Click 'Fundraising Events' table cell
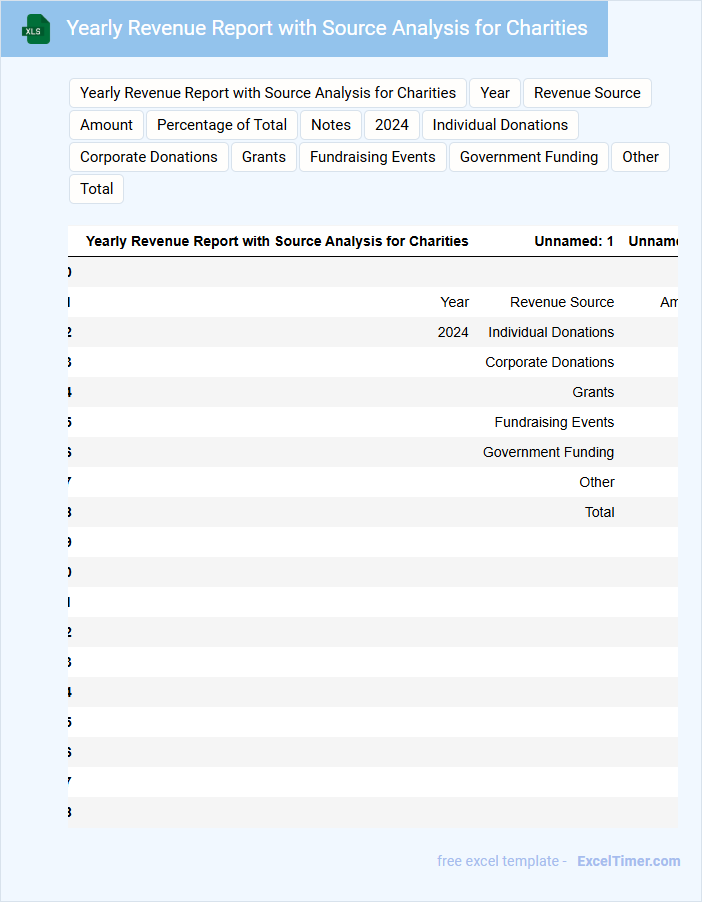702x902 pixels. coord(554,422)
